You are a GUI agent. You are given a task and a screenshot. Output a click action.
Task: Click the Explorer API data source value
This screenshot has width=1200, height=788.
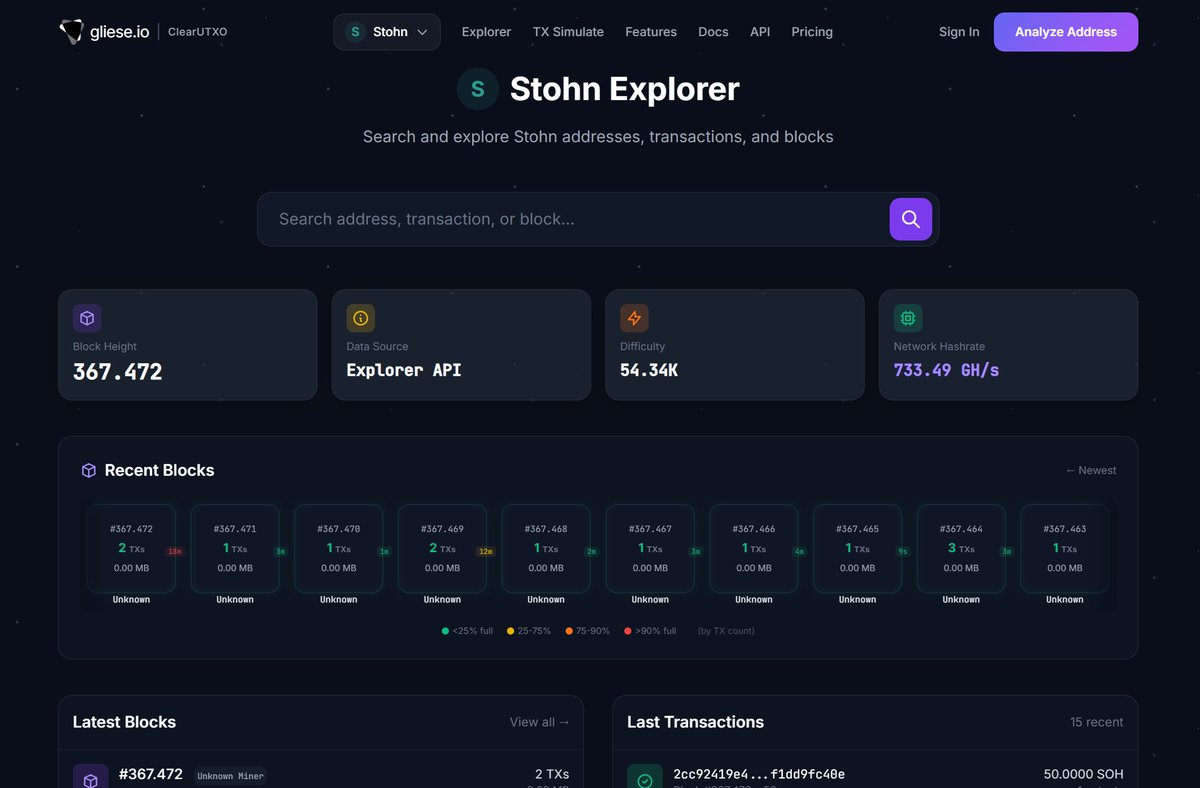[404, 370]
